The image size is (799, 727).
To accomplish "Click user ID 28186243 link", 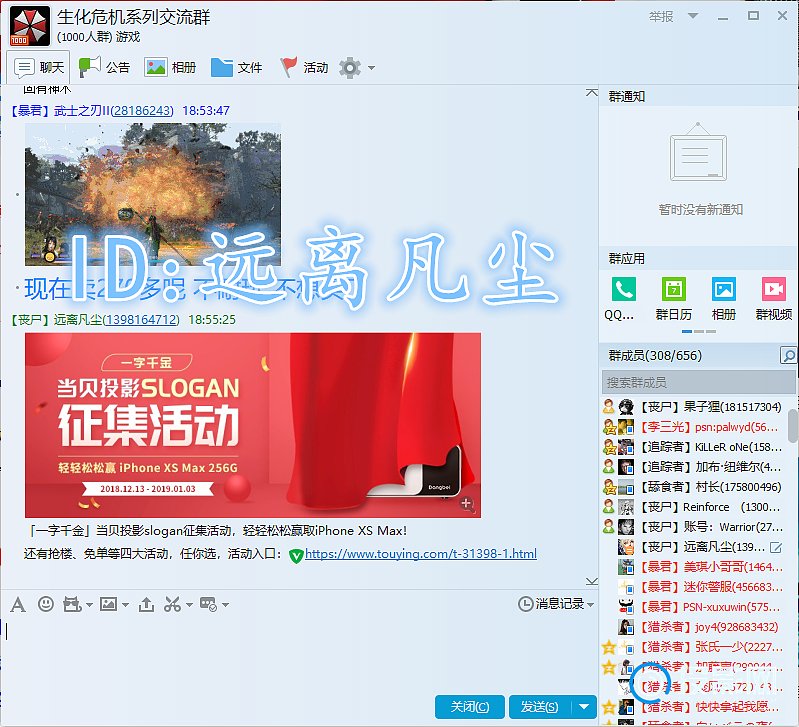I will tap(142, 111).
